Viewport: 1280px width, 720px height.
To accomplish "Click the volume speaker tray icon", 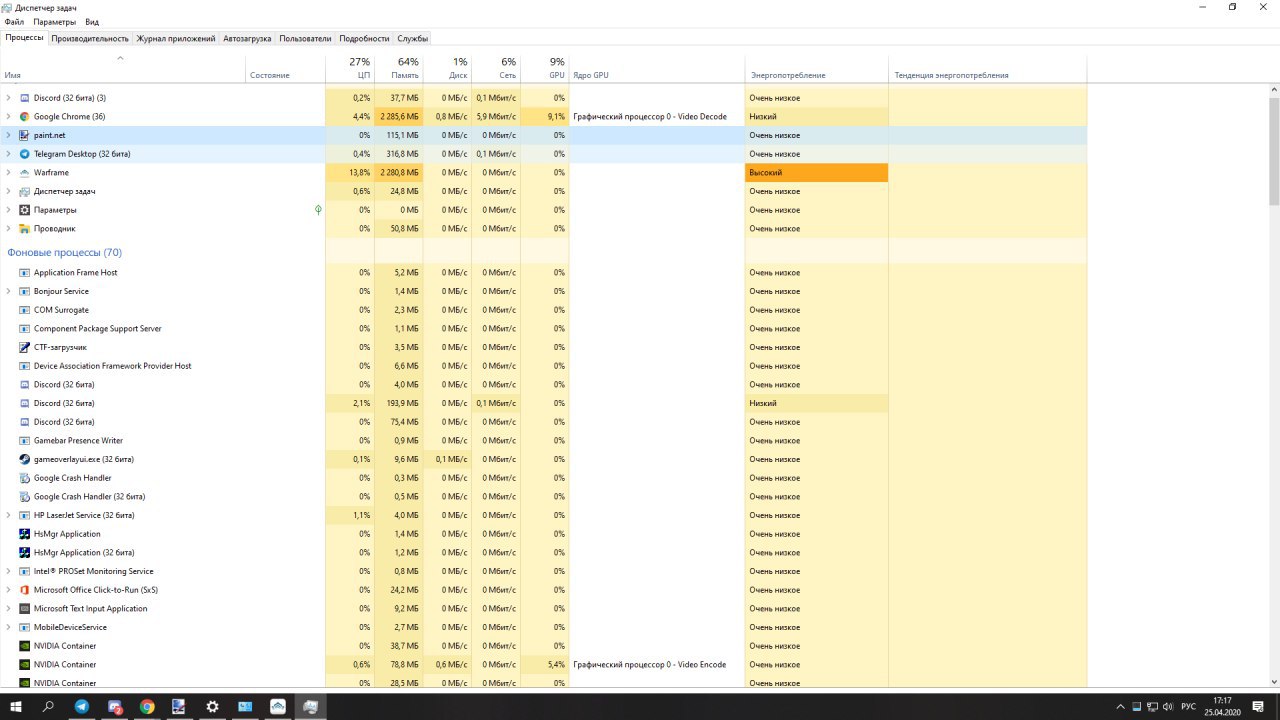I will coord(1167,706).
